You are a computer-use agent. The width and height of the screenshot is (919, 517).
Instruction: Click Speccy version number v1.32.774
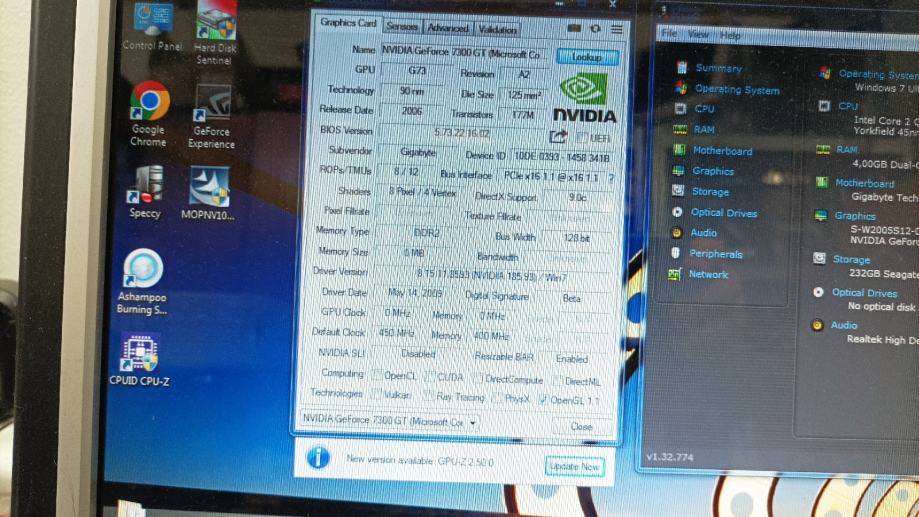[669, 457]
